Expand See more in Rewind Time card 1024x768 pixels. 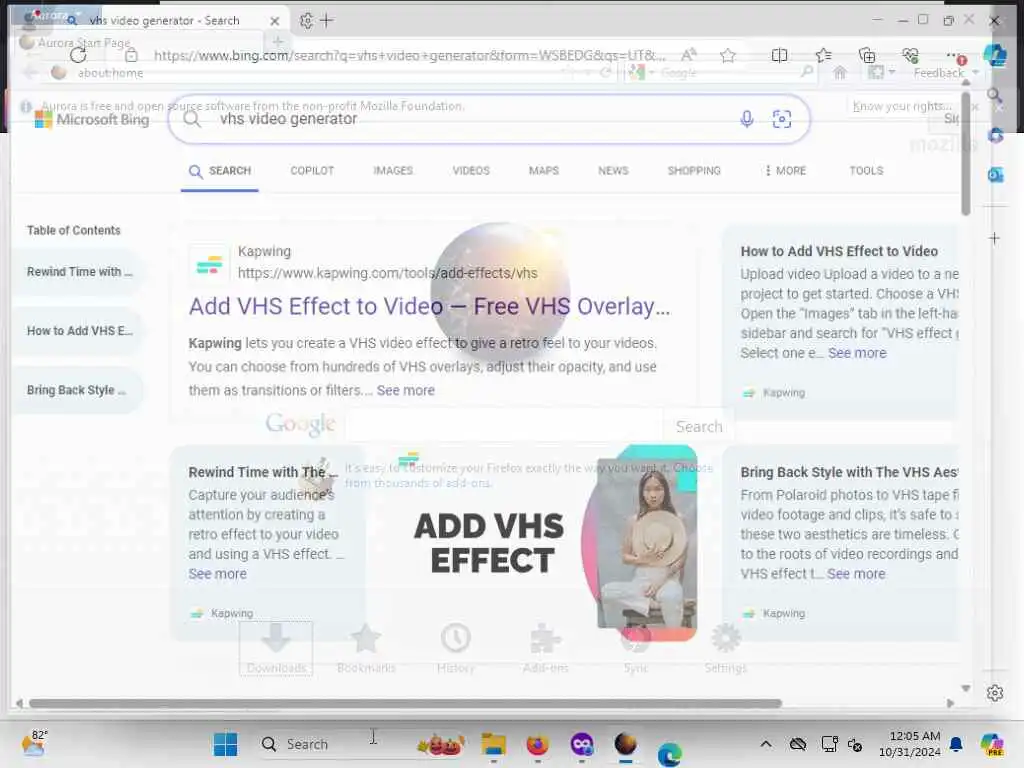217,574
